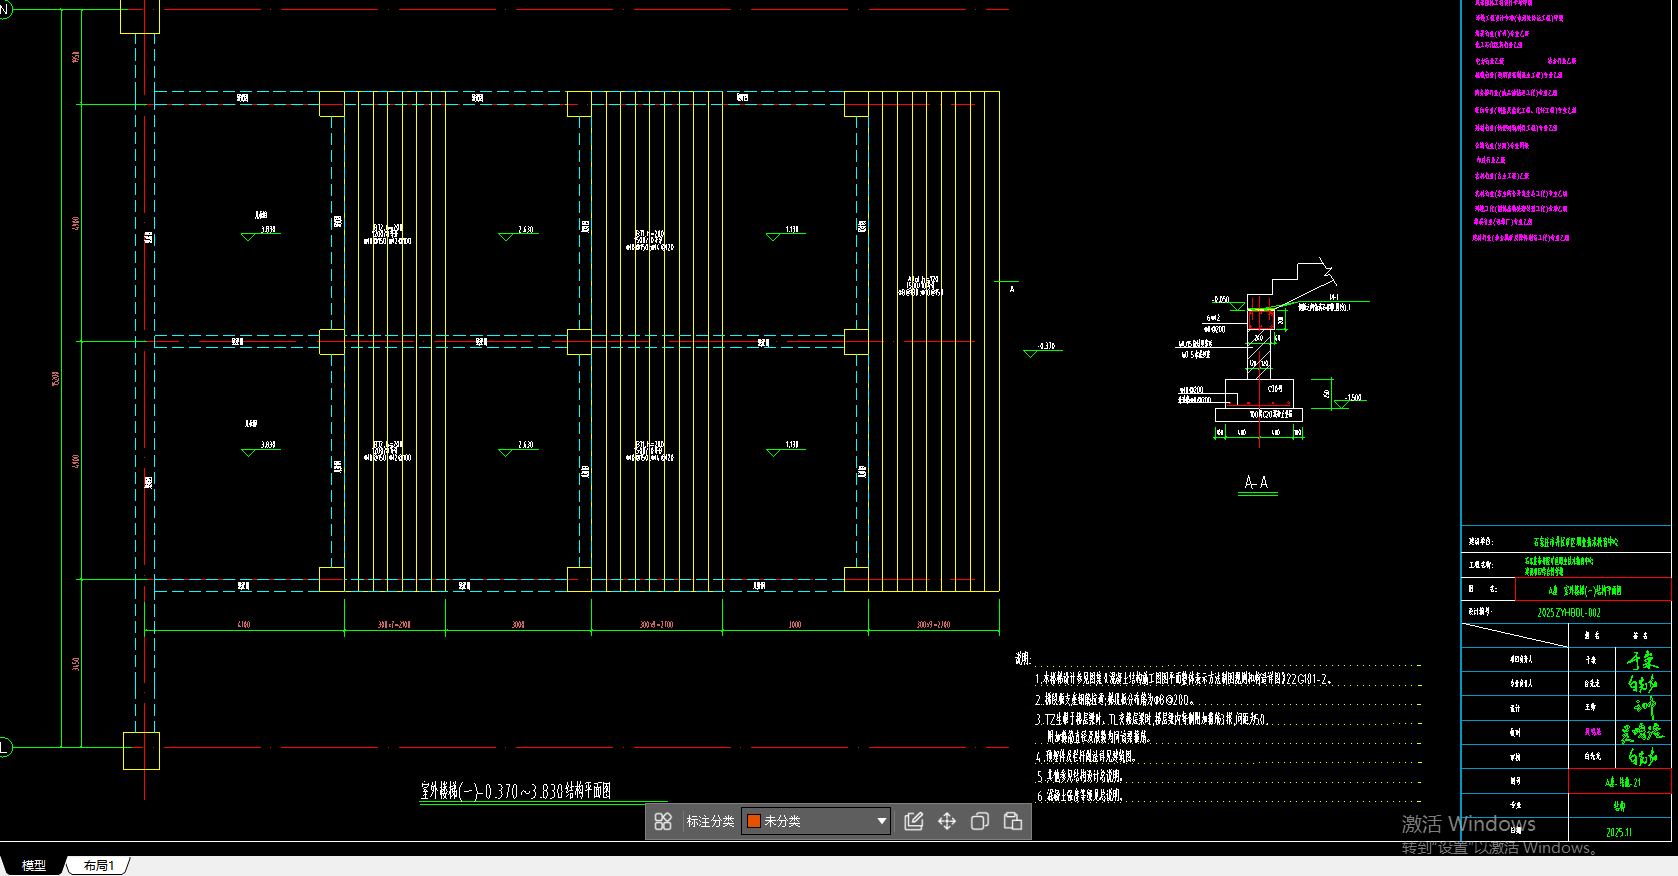
Task: Click the -0.370 elevation marker
Action: tap(1045, 346)
